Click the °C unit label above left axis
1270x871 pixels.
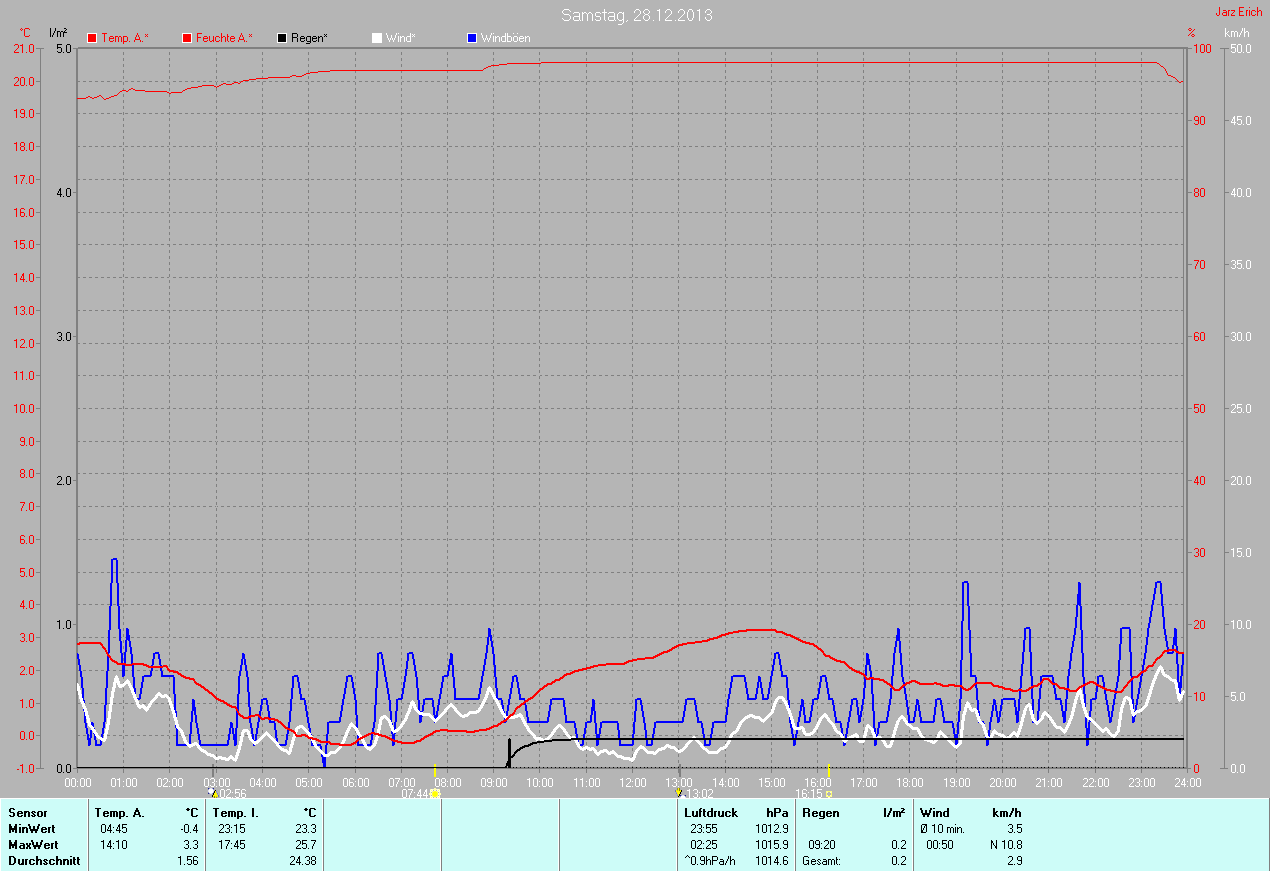[x=25, y=33]
